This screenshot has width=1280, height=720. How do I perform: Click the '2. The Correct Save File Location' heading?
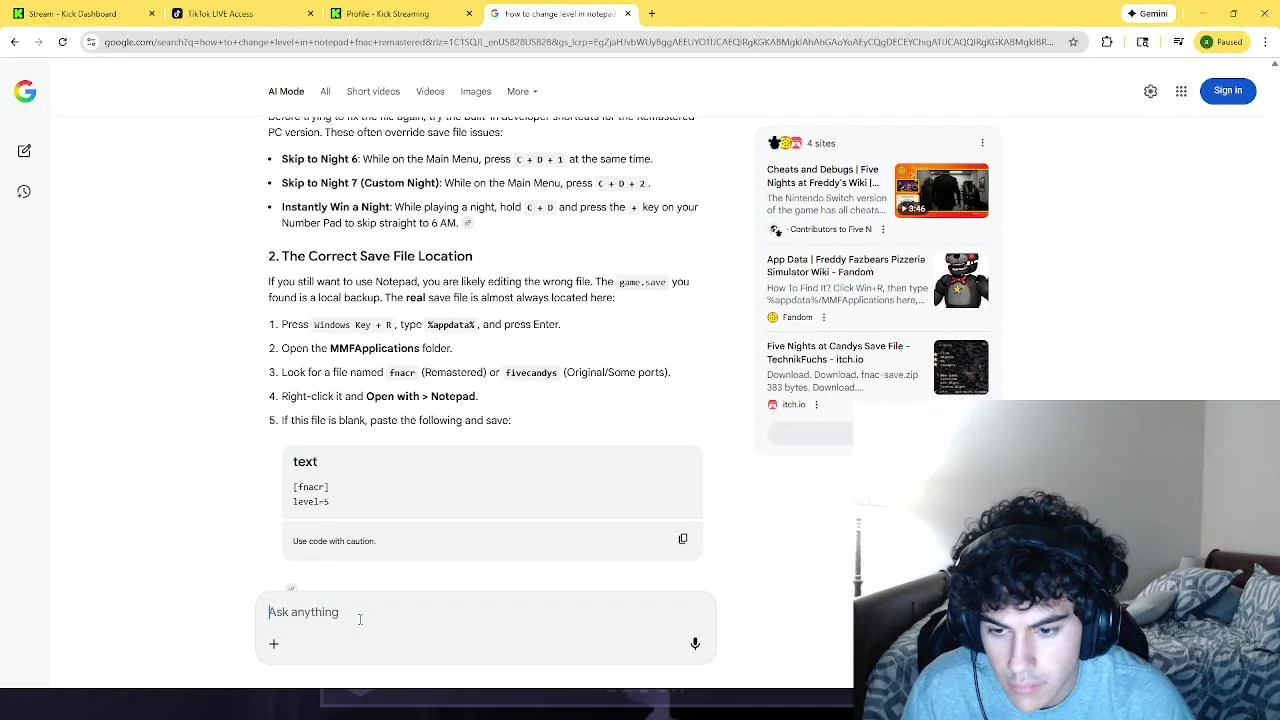[x=370, y=256]
